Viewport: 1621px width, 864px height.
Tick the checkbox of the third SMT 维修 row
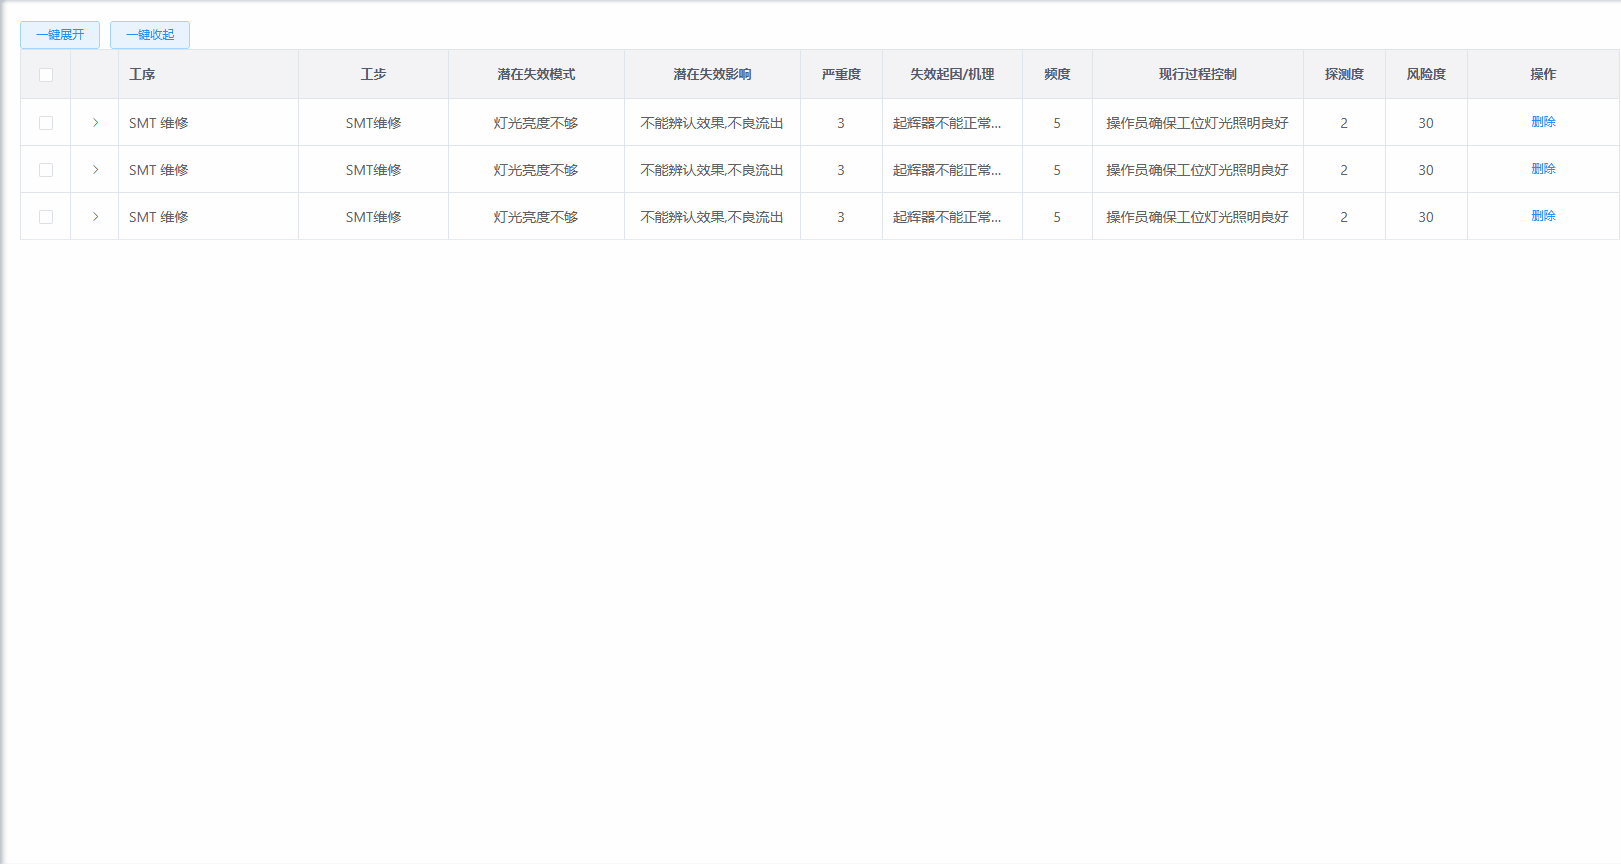coord(46,217)
